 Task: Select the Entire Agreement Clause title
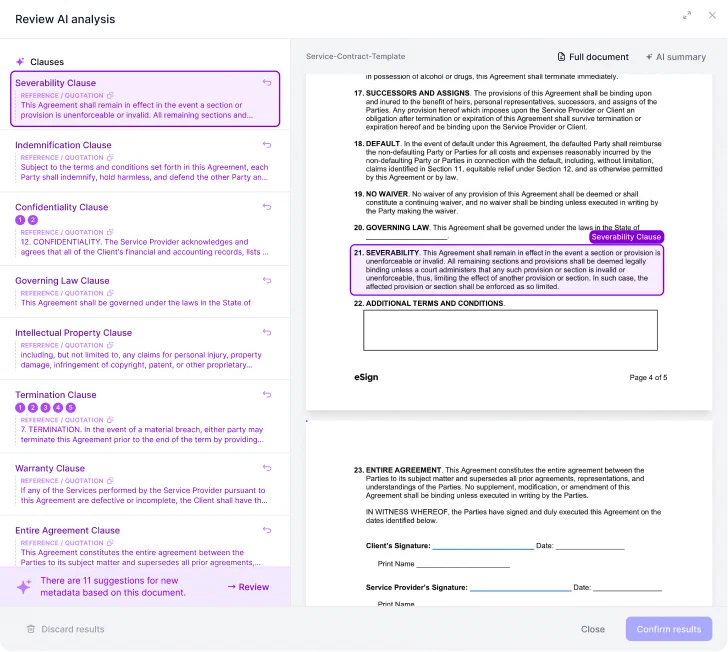tap(67, 531)
